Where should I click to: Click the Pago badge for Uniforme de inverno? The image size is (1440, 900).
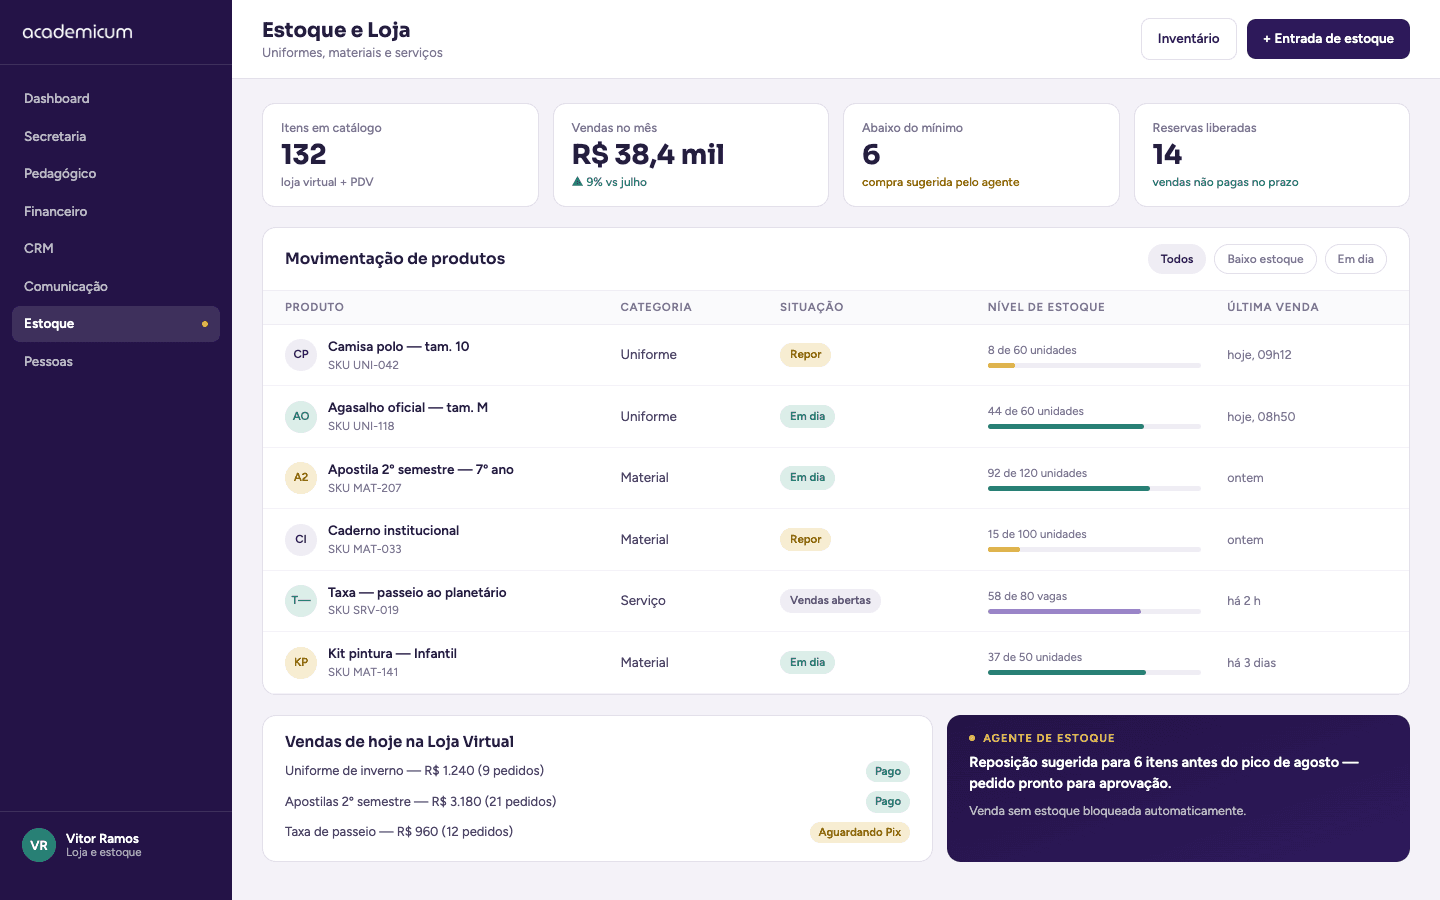tap(888, 771)
